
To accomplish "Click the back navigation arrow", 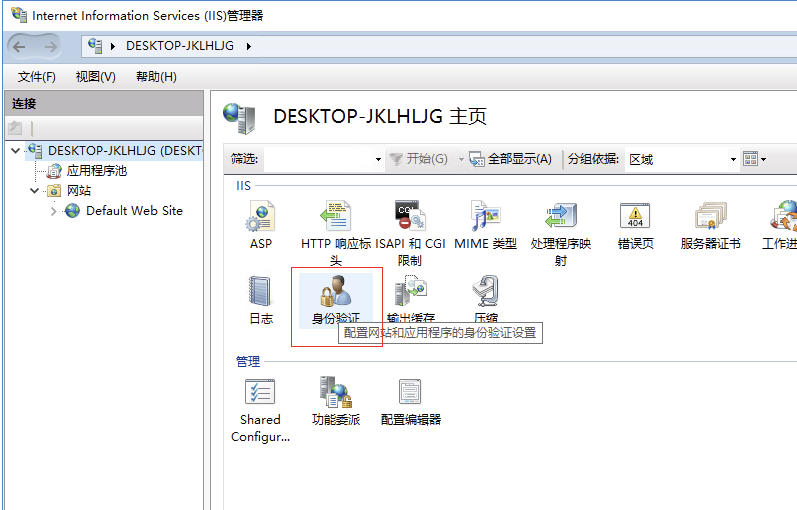I will coord(20,47).
